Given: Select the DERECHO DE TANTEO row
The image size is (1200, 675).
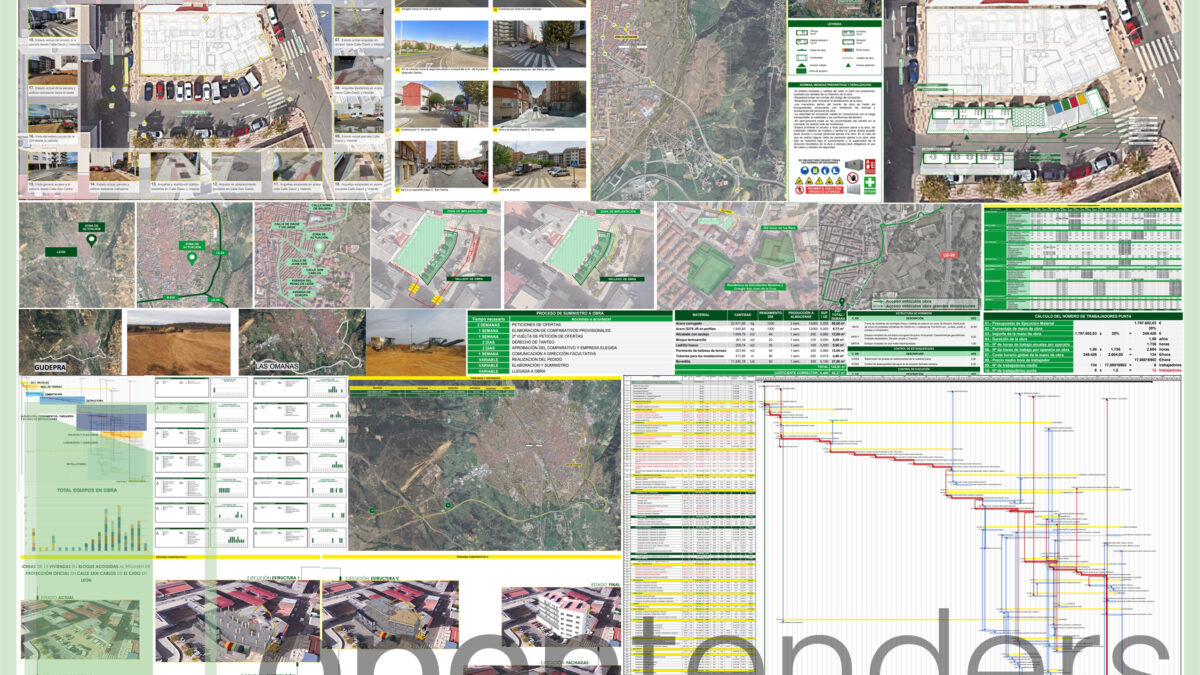Looking at the screenshot, I should click(x=571, y=341).
